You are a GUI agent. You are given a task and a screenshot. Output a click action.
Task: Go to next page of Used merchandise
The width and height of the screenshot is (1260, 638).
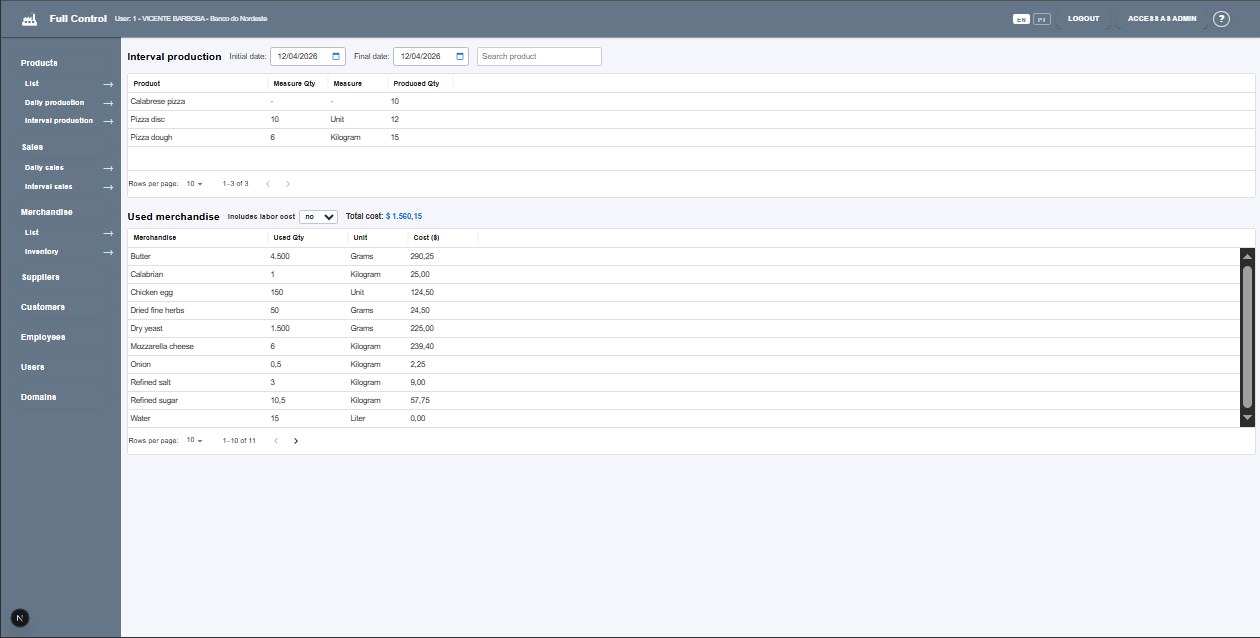point(296,441)
